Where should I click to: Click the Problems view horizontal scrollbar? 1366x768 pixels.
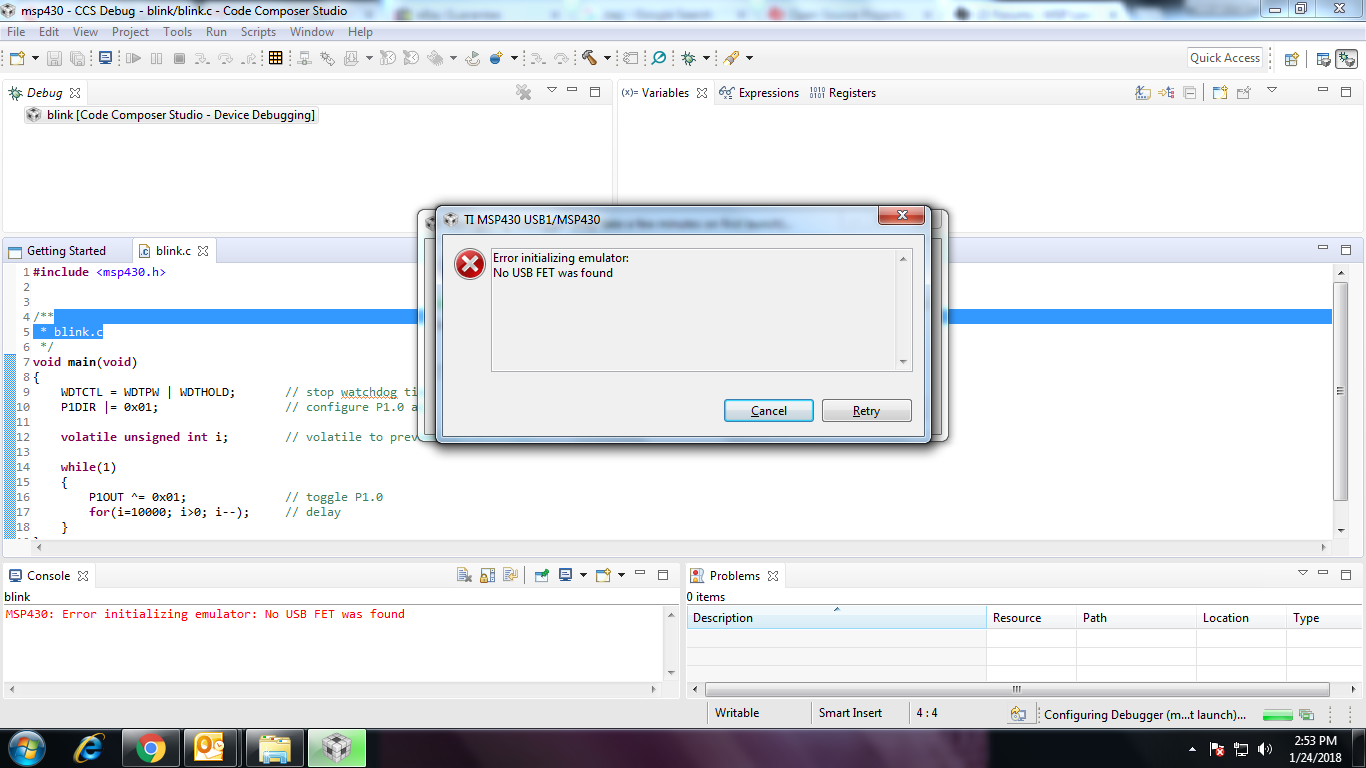click(1016, 689)
